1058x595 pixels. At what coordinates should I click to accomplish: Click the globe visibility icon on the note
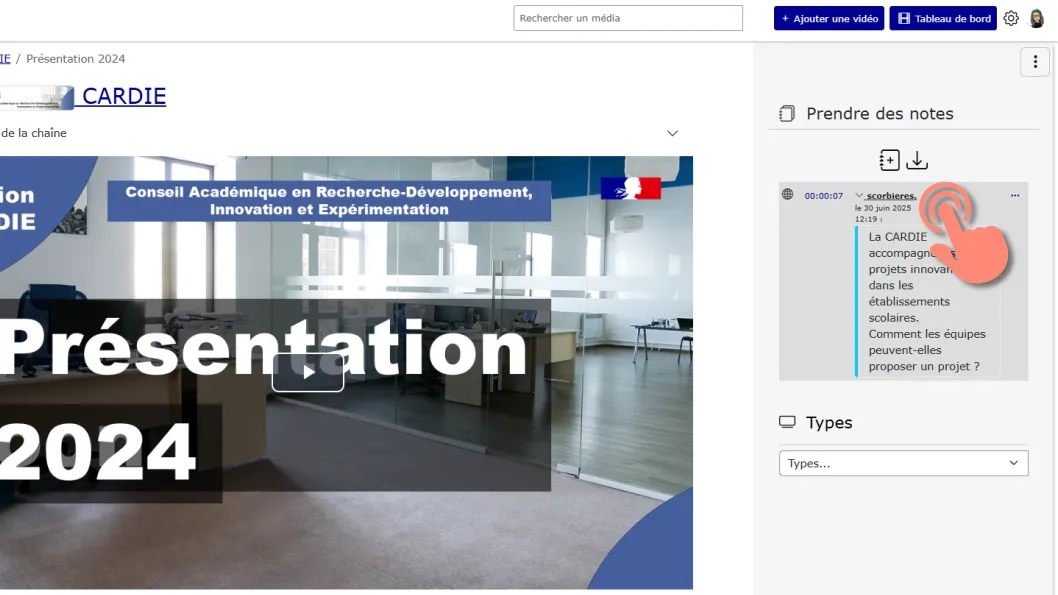pyautogui.click(x=787, y=194)
